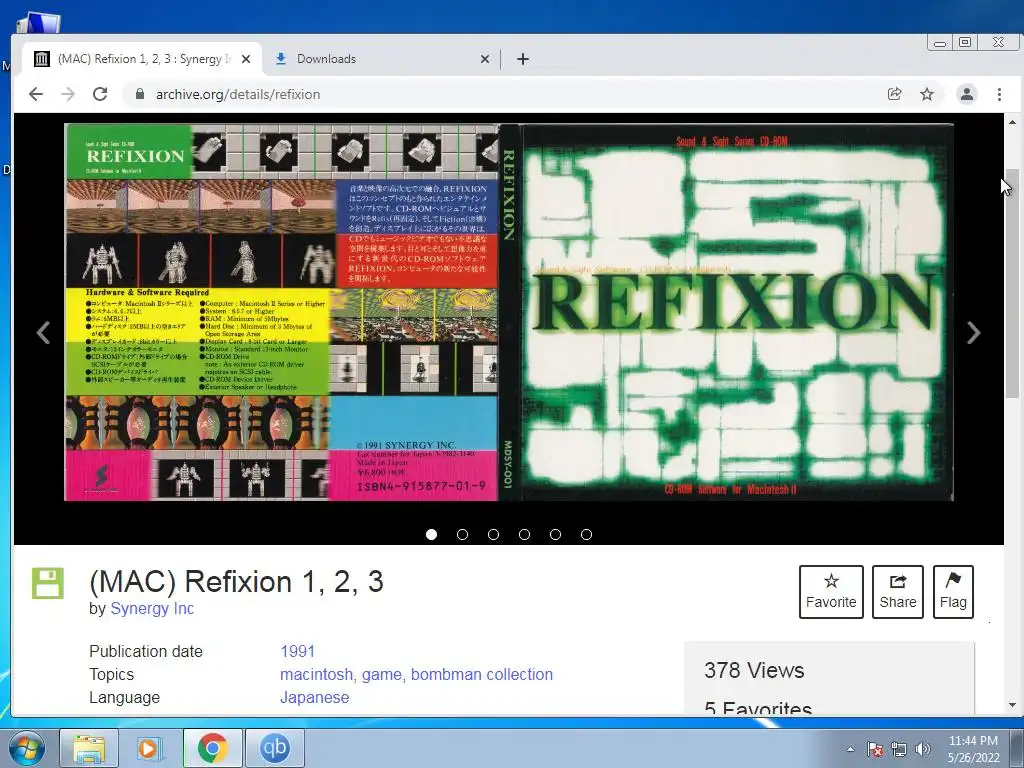Open the Chrome profile menu
Image resolution: width=1024 pixels, height=768 pixels.
(x=967, y=94)
